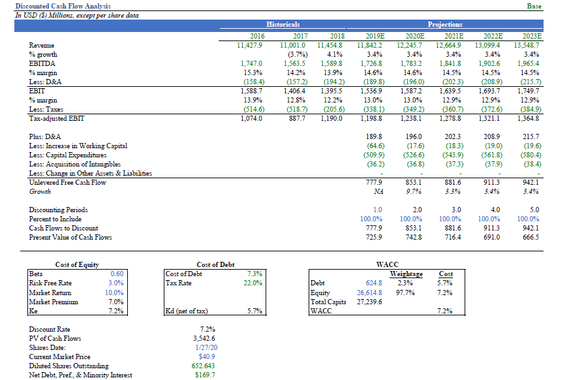Click the 'Discounted Cash Flow Analysis' title

point(63,6)
